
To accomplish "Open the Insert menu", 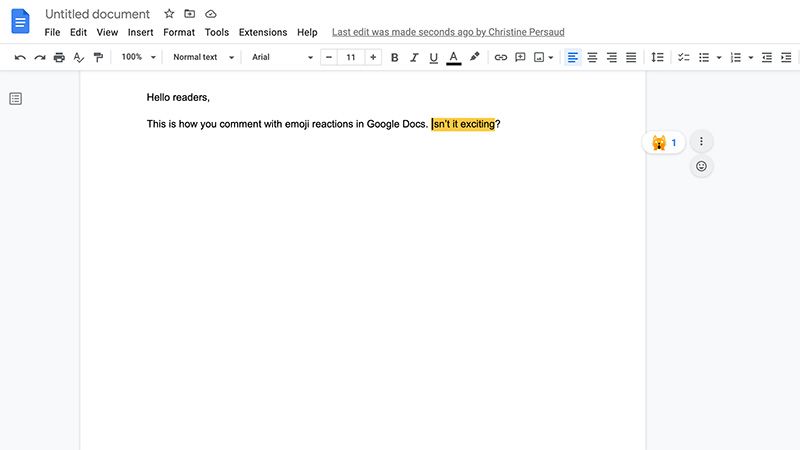I will [140, 32].
